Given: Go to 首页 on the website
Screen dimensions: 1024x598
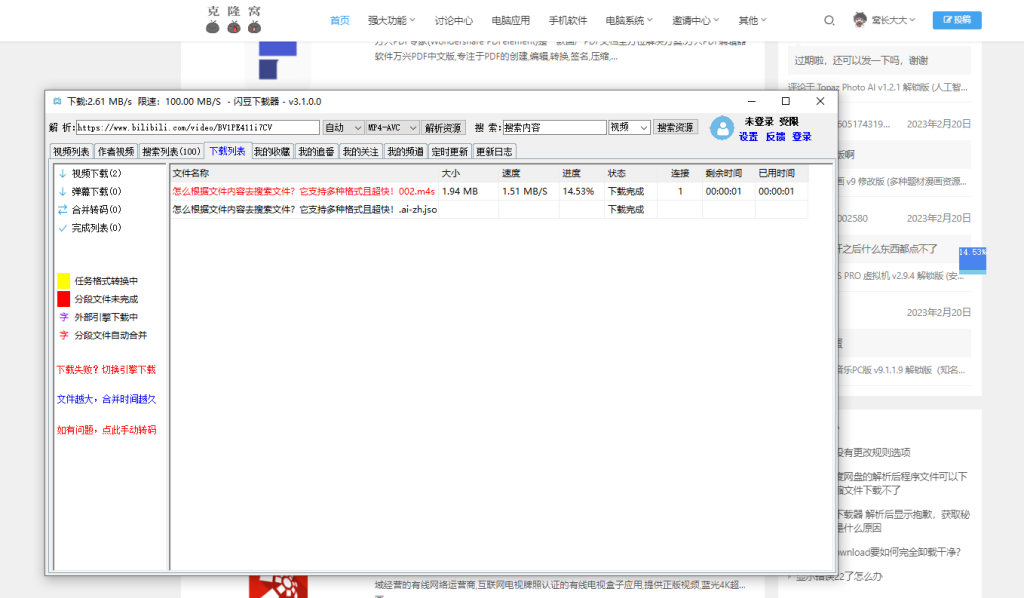Looking at the screenshot, I should click(340, 20).
